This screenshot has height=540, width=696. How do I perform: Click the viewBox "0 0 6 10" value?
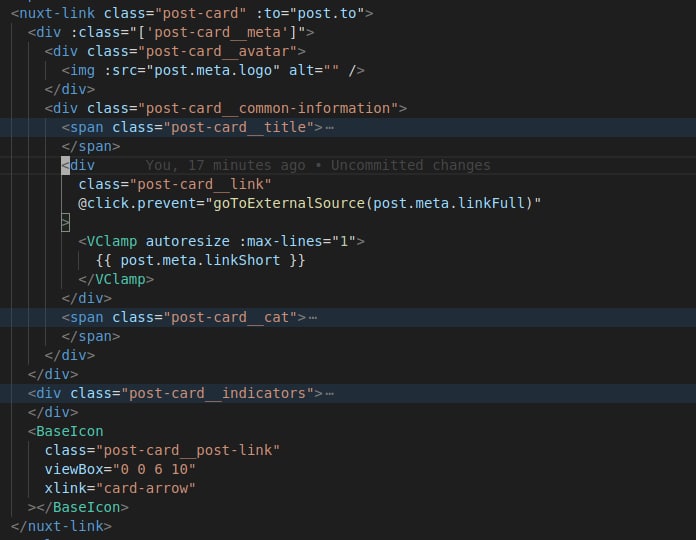tap(154, 469)
